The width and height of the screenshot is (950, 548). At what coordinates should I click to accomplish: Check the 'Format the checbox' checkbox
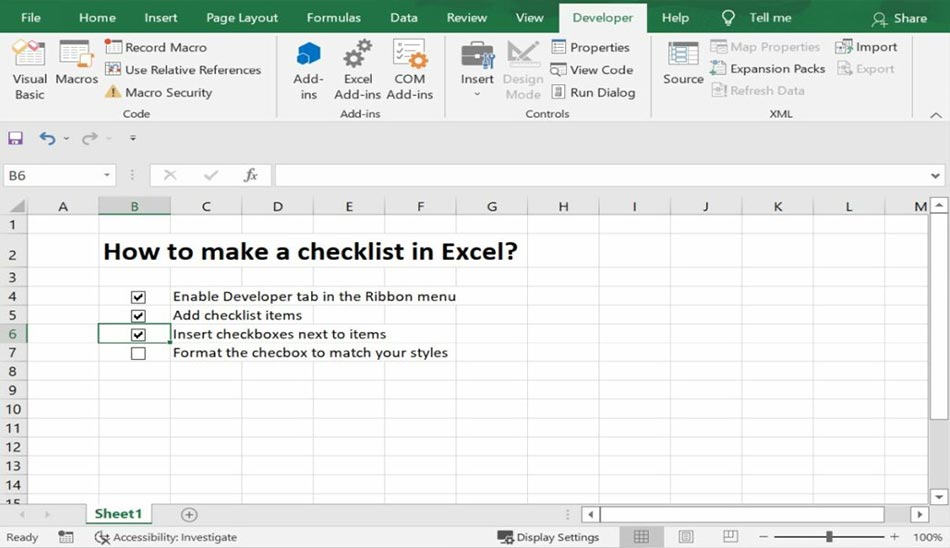pos(138,353)
